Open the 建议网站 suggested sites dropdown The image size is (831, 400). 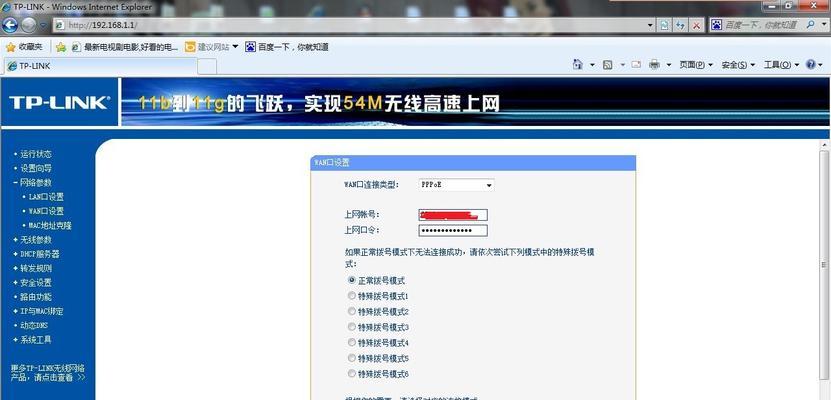pyautogui.click(x=212, y=47)
